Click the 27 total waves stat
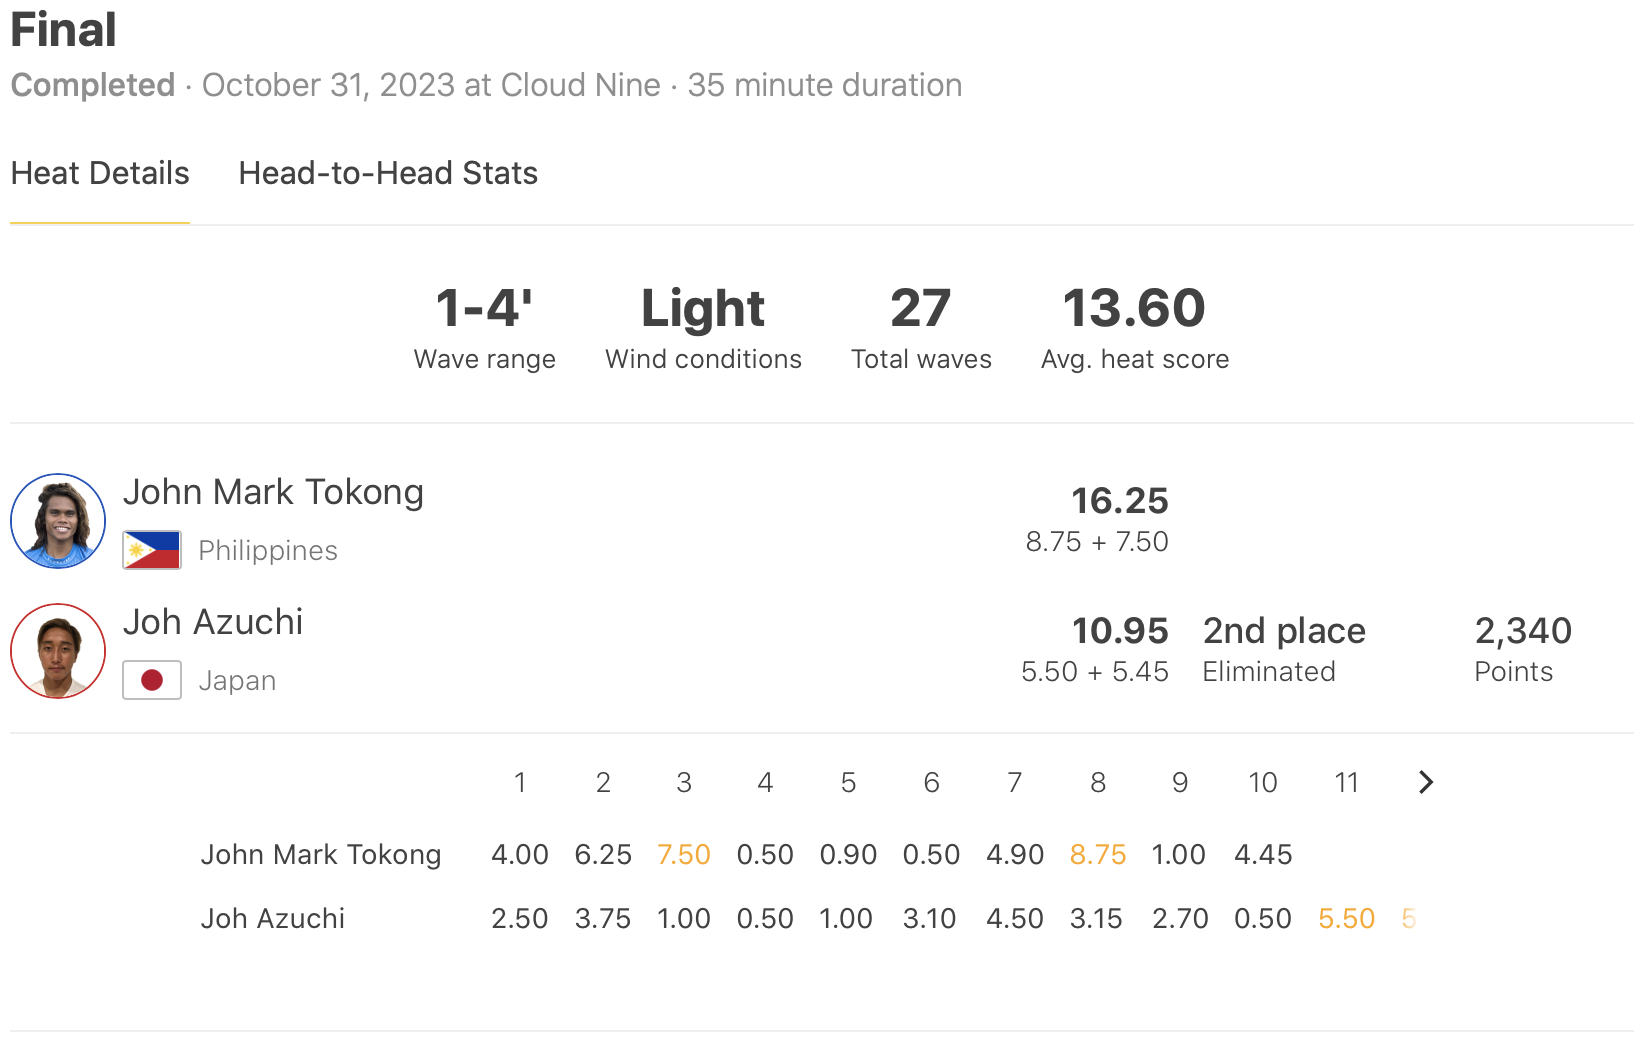 click(x=920, y=308)
